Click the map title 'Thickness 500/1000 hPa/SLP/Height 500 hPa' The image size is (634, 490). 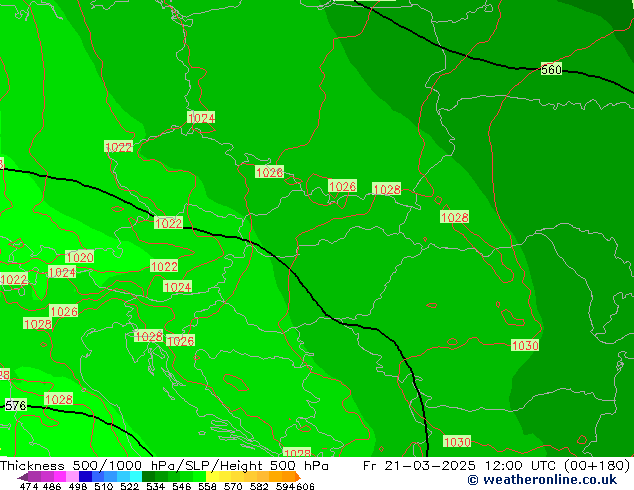[x=164, y=466]
